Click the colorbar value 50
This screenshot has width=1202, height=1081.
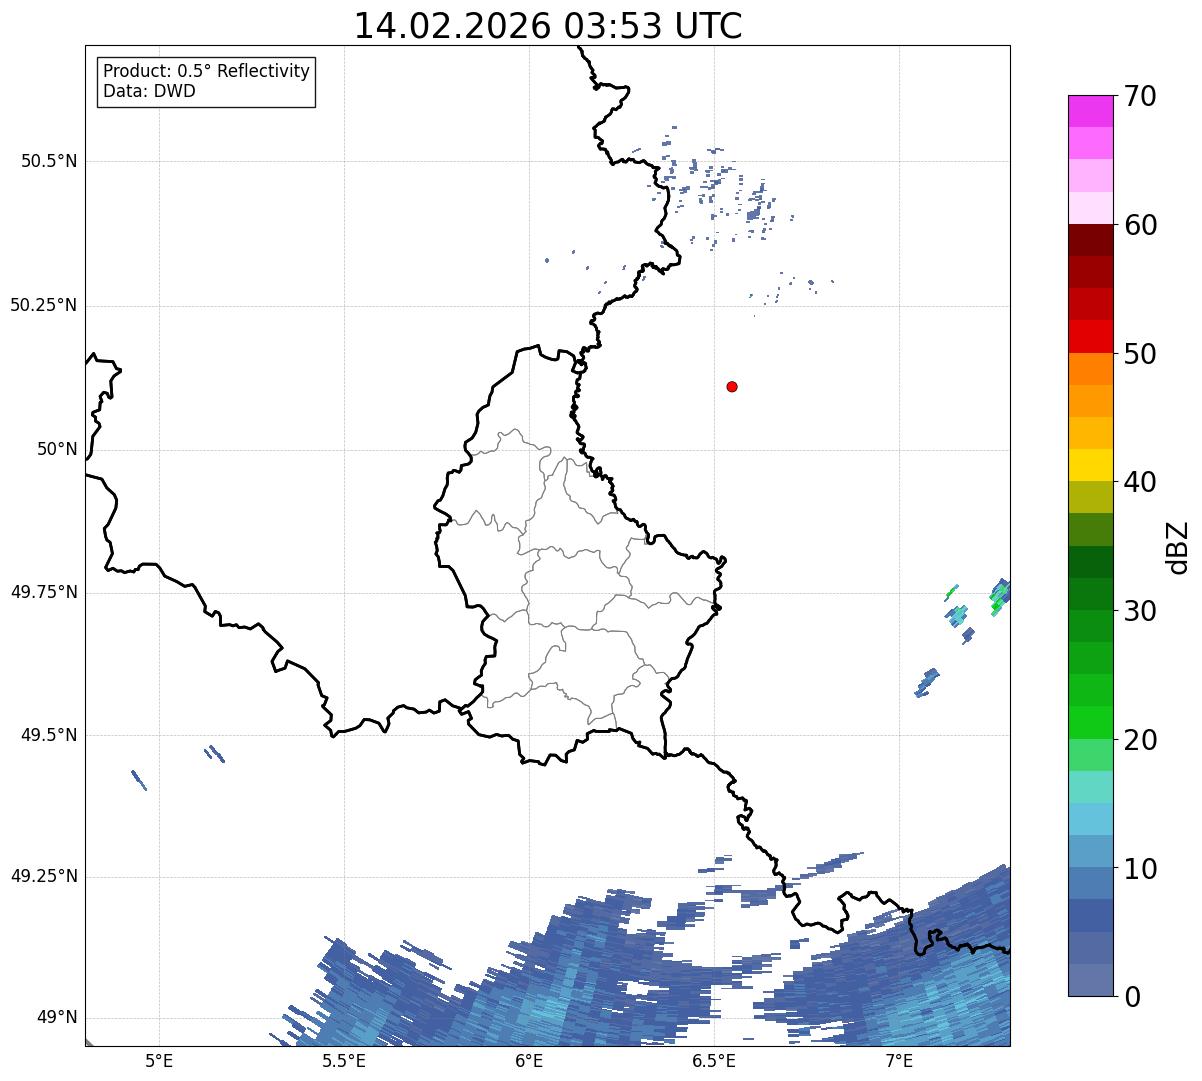(1141, 354)
